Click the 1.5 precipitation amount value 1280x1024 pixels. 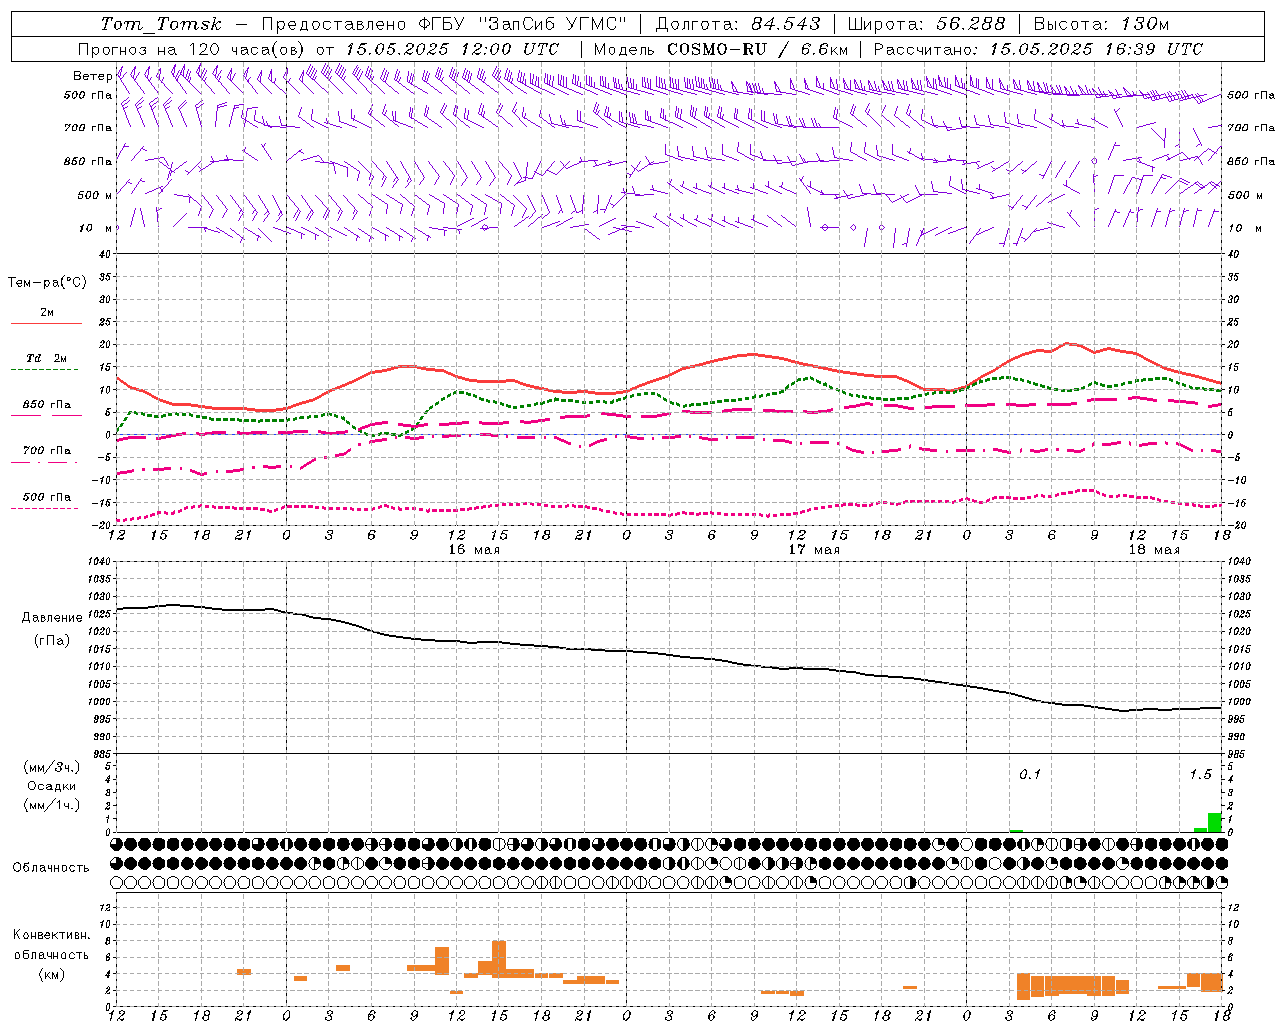tap(1200, 774)
